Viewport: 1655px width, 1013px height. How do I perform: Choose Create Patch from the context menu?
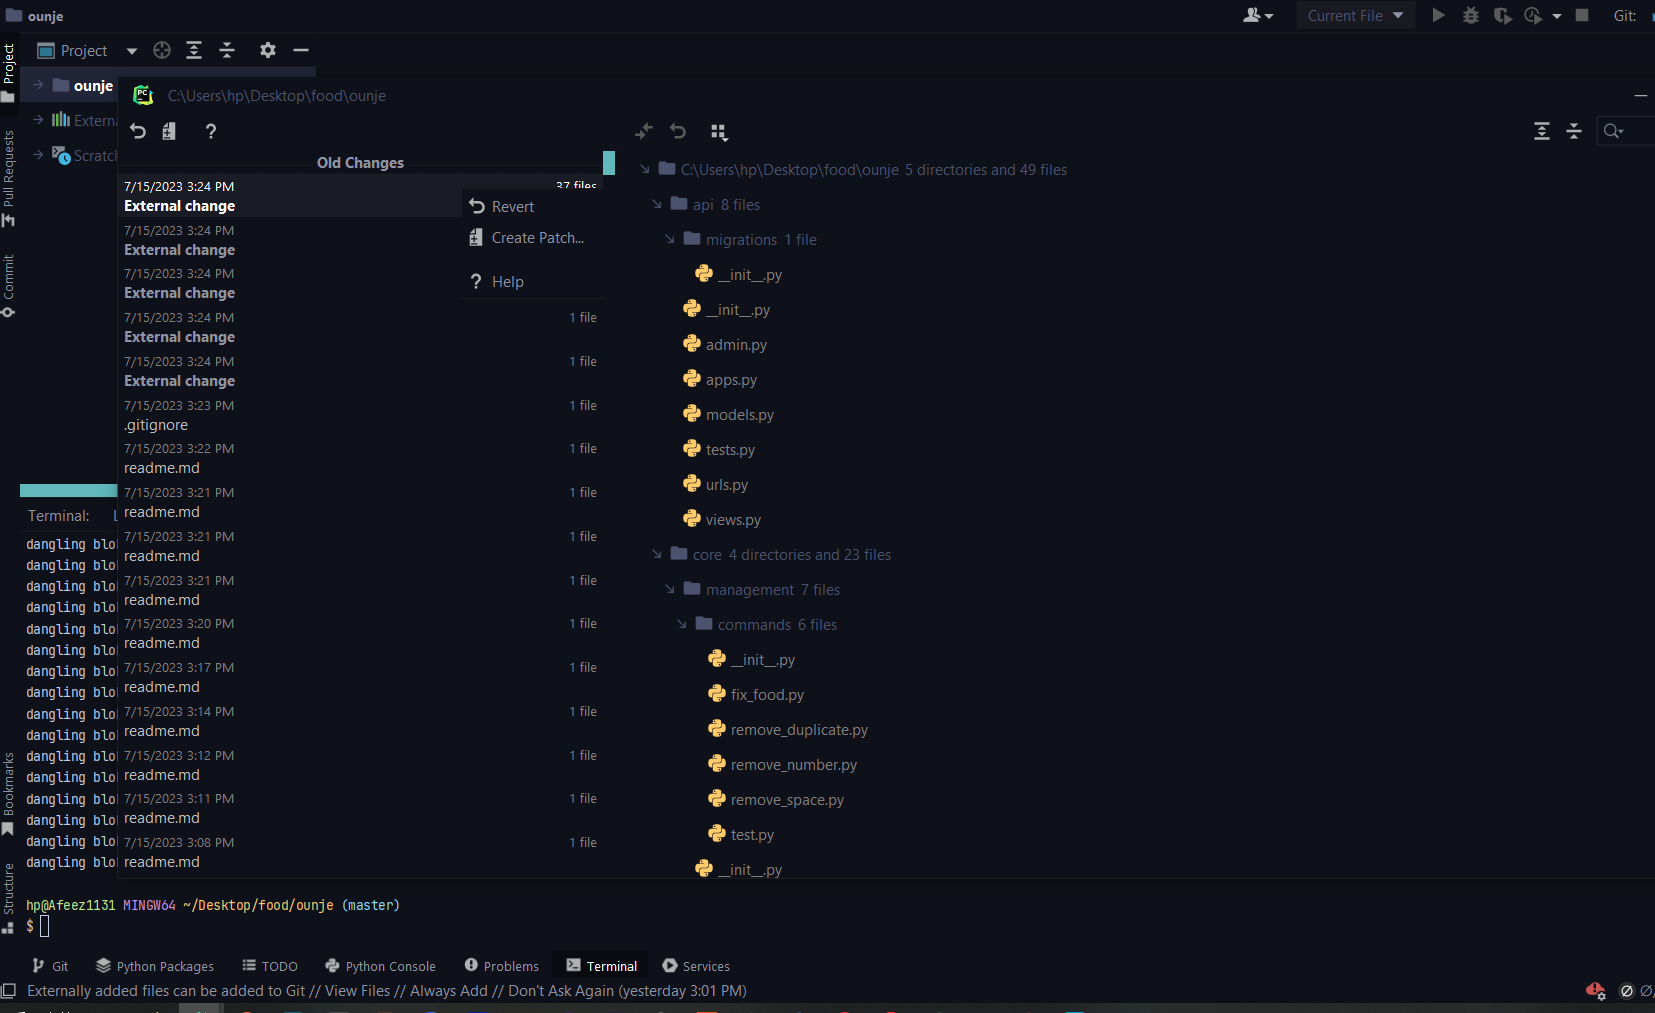532,237
